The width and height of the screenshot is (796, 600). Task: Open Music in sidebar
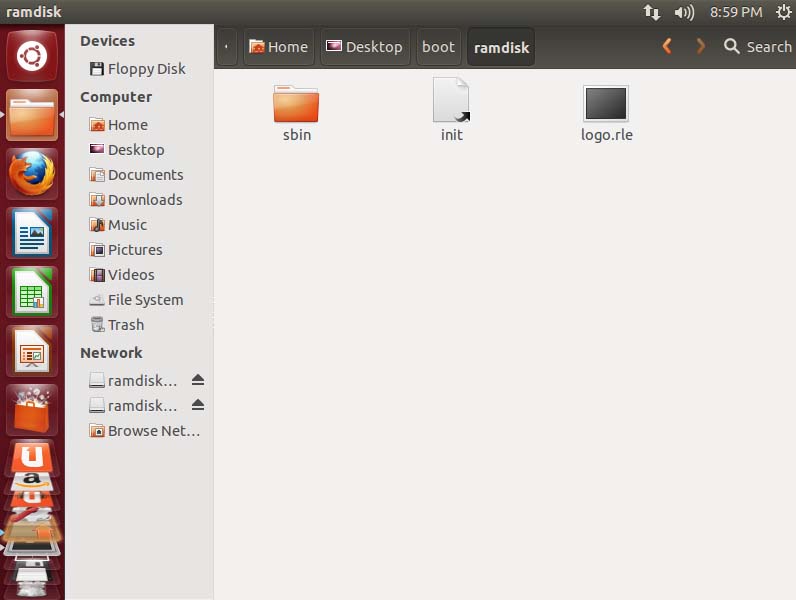coord(118,225)
